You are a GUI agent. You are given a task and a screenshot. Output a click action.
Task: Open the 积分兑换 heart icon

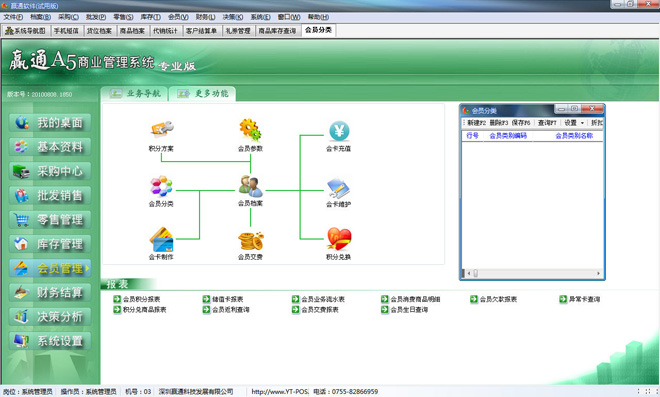pyautogui.click(x=339, y=239)
